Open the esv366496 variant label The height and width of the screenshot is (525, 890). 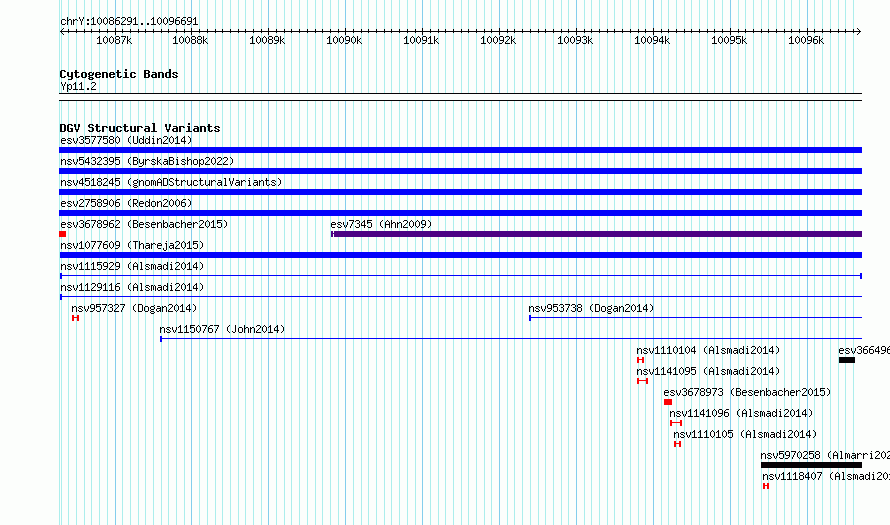click(864, 350)
